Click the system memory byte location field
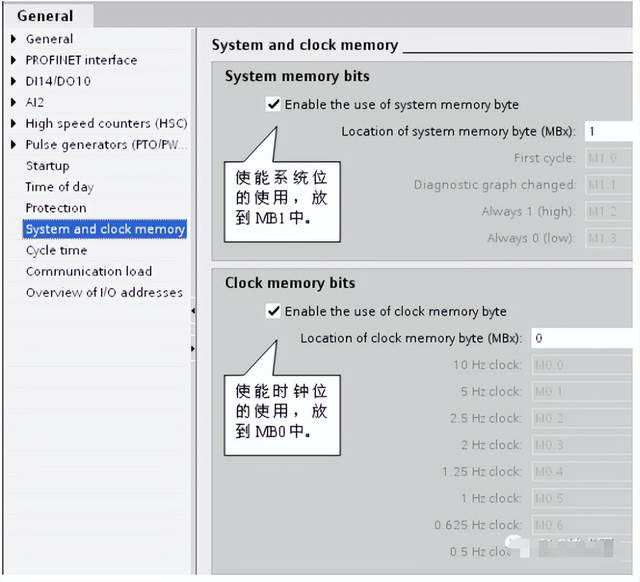640x582 pixels. tap(608, 132)
